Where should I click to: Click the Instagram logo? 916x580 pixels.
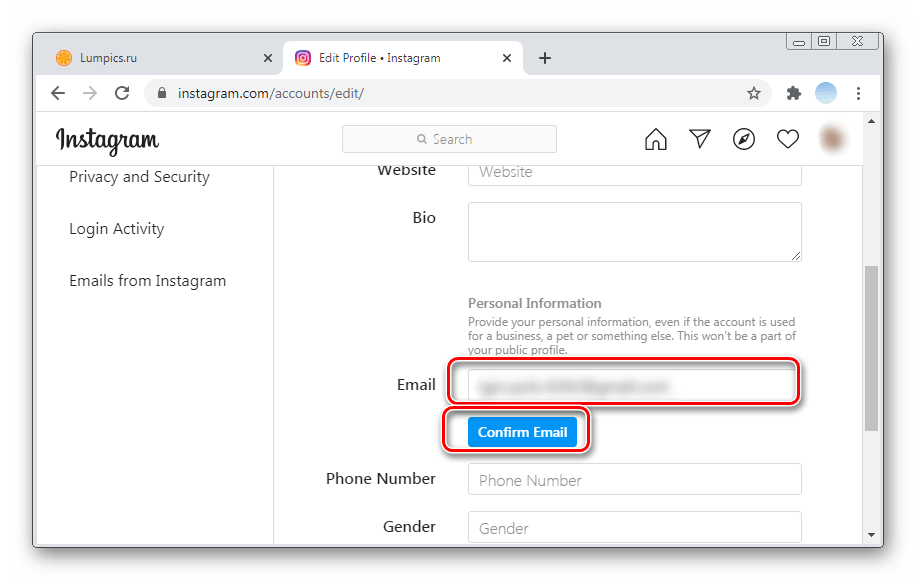pos(107,140)
